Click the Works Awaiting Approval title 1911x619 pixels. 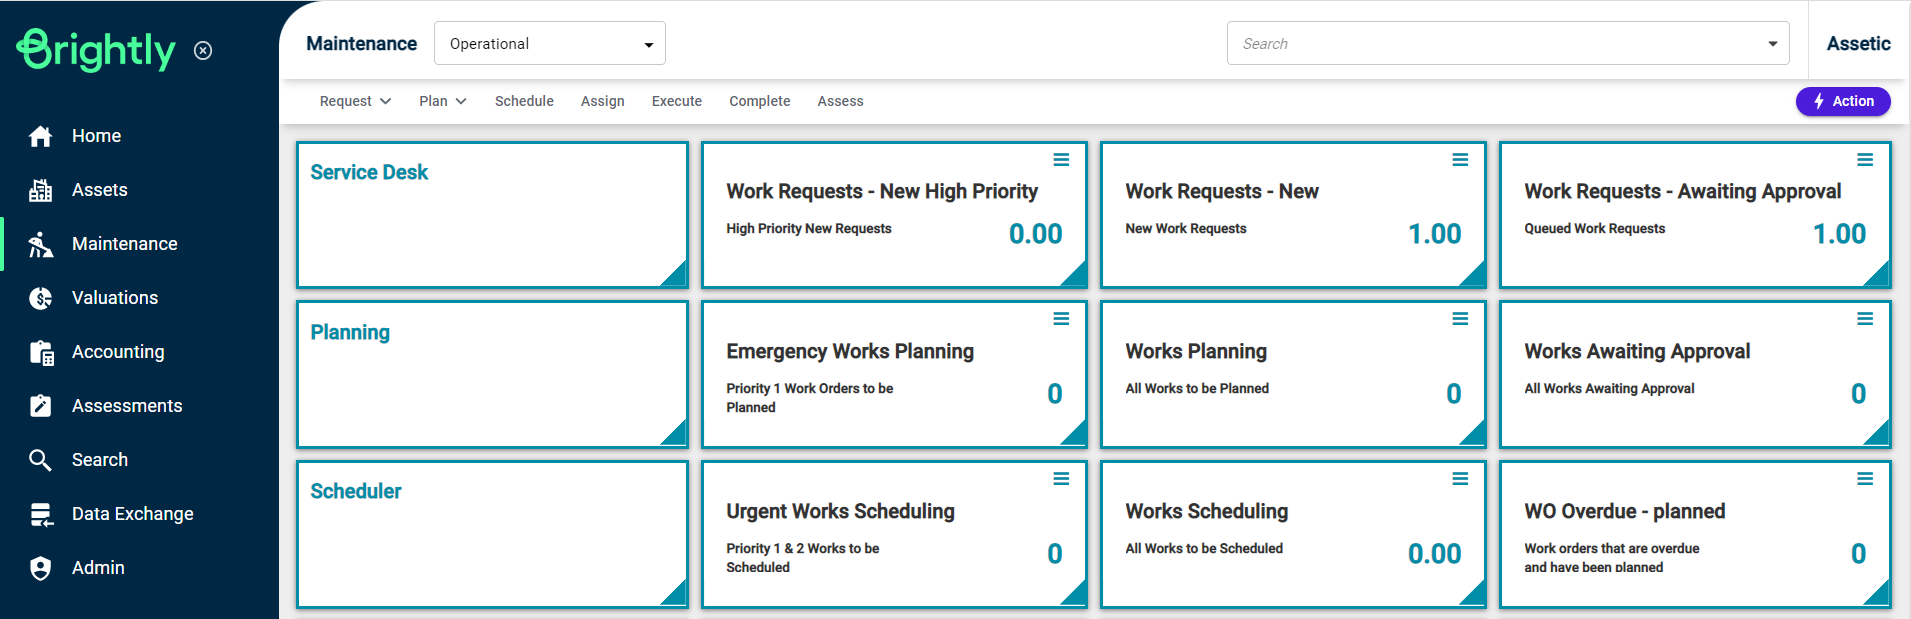[x=1637, y=351]
